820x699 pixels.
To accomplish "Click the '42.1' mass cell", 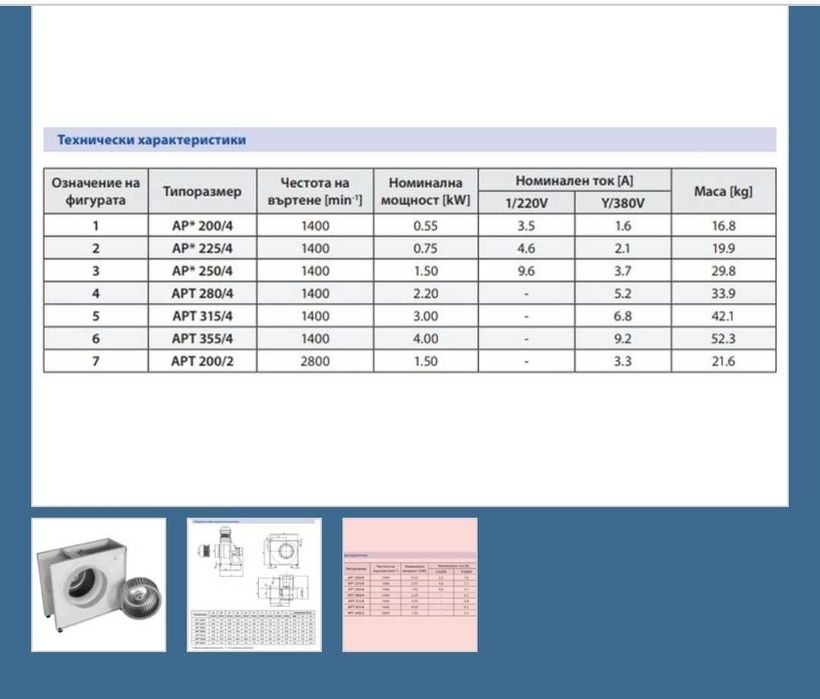I will (x=724, y=316).
